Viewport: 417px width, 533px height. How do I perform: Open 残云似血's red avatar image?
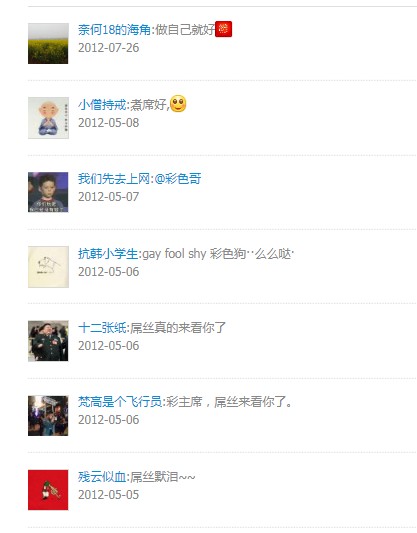coord(48,490)
